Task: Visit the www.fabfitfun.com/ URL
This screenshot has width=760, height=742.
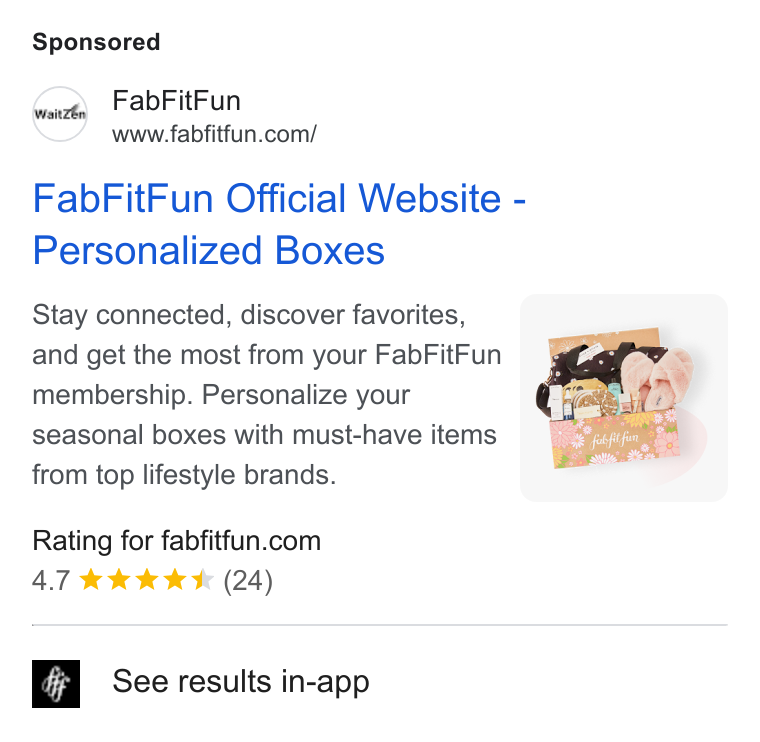Action: tap(214, 134)
